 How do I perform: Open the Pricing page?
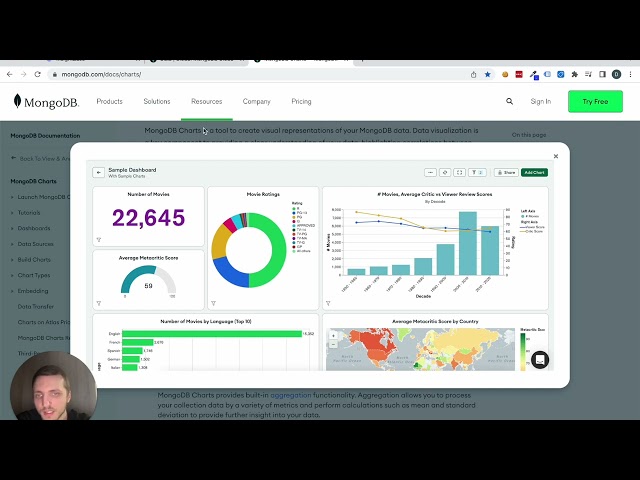click(x=301, y=101)
